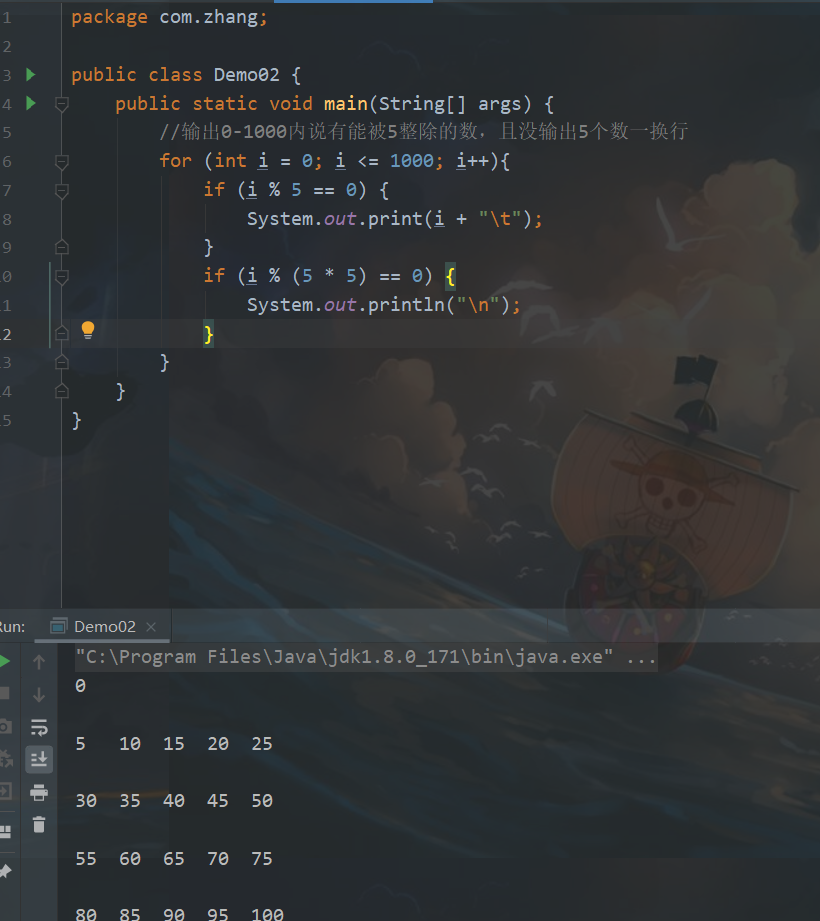Click the number 1000 in the for loop
Viewport: 820px width, 921px height.
tap(412, 160)
